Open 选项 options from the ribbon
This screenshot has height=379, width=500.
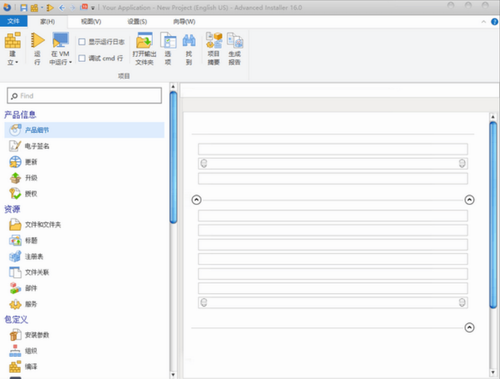(x=168, y=49)
